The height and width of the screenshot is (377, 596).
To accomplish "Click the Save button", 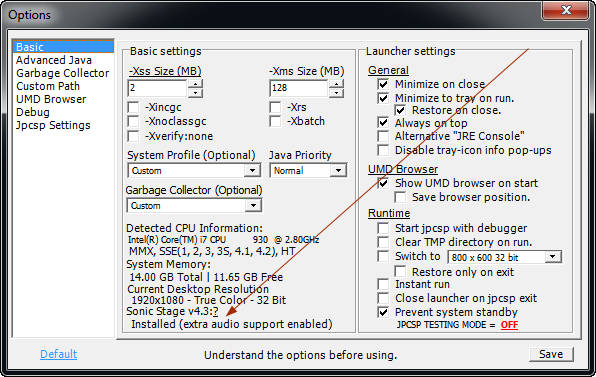I will 551,354.
